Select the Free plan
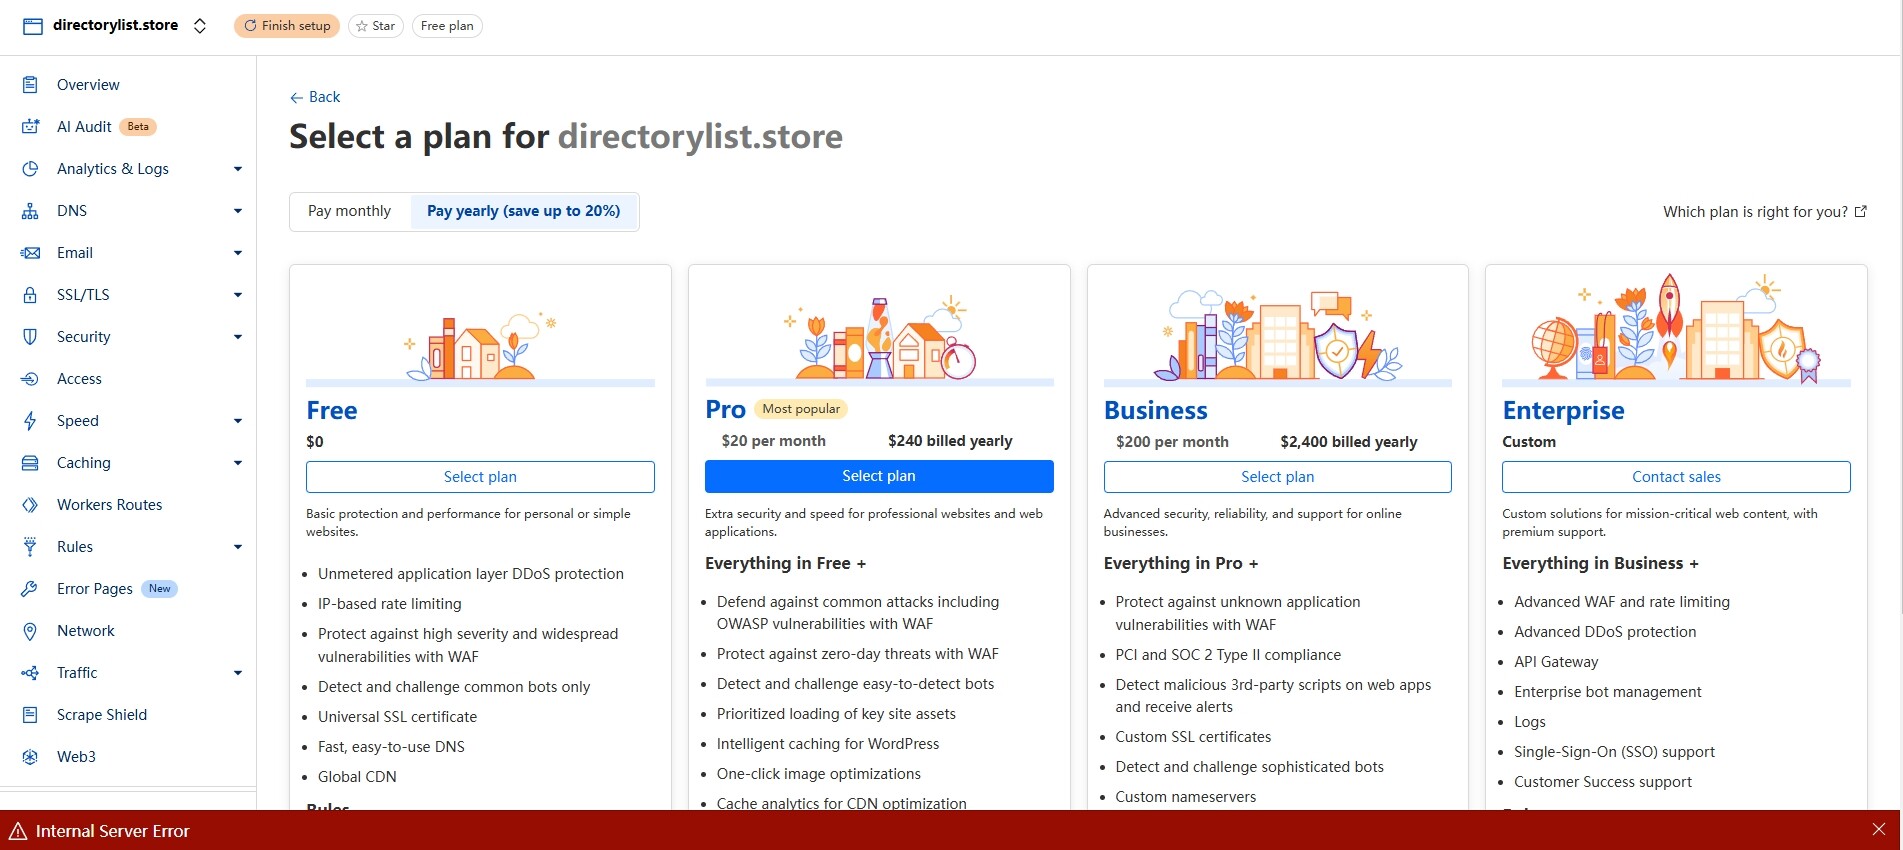The height and width of the screenshot is (850, 1903). (x=480, y=477)
